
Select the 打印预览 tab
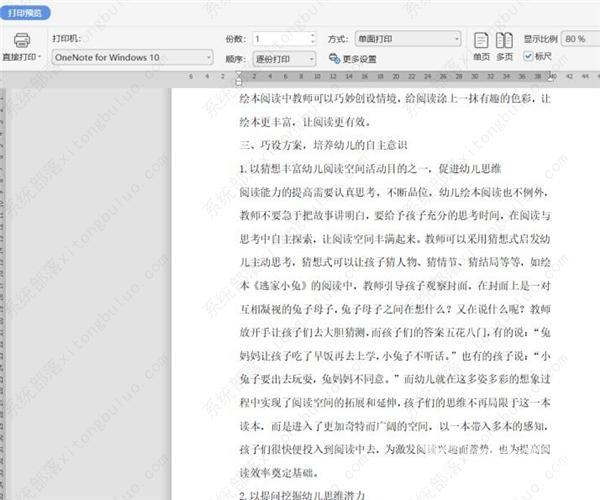pos(25,13)
